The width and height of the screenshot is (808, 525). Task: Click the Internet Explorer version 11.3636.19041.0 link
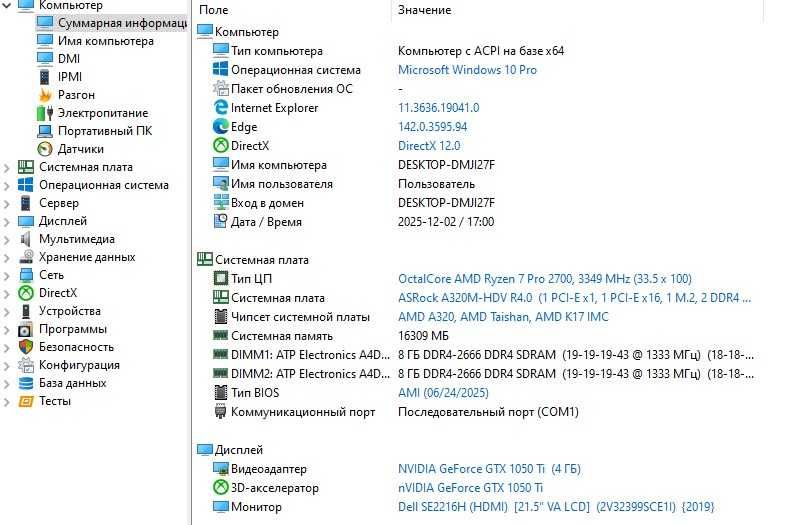[439, 108]
